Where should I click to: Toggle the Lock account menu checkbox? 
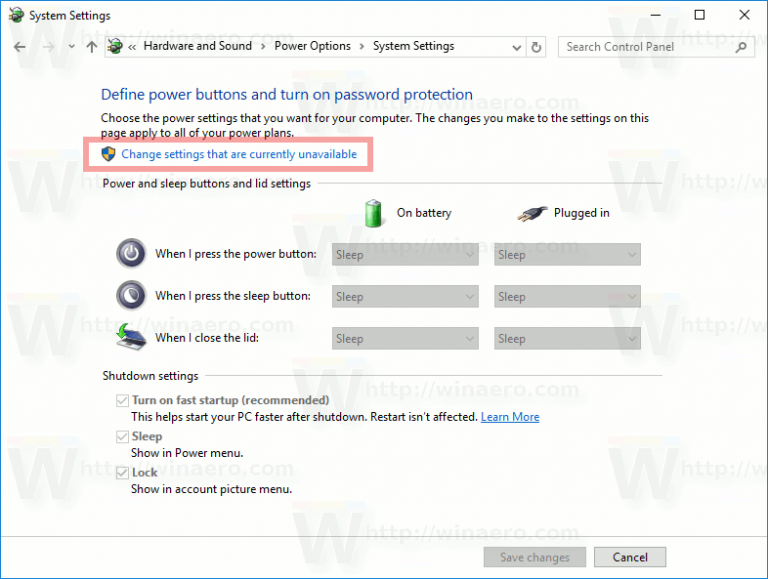click(122, 473)
